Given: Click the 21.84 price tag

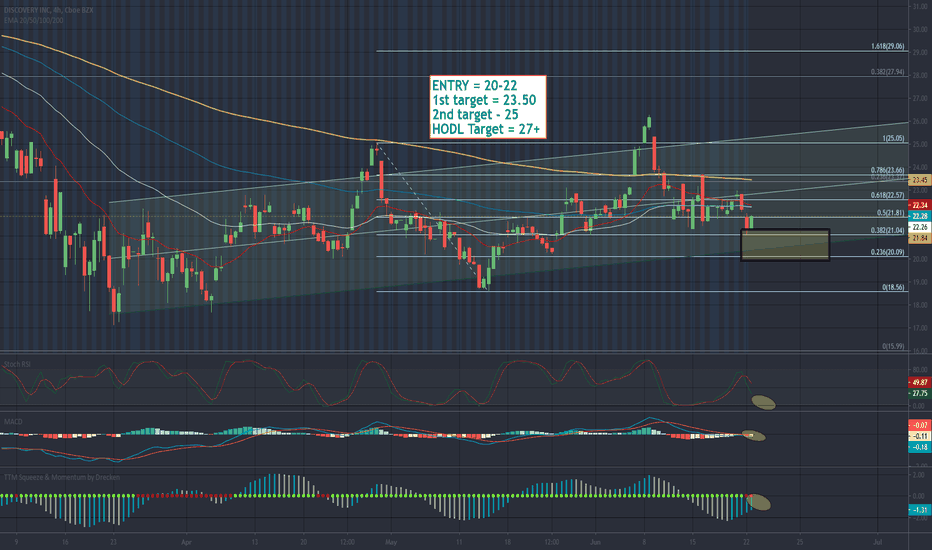Looking at the screenshot, I should 920,238.
